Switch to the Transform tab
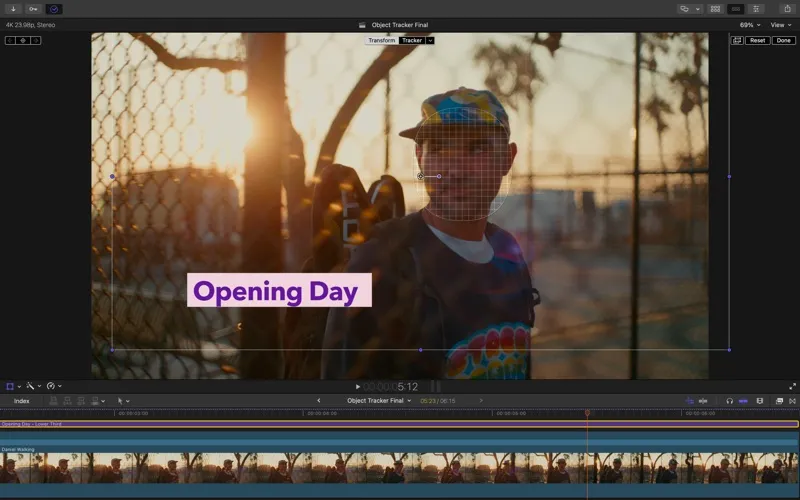800x500 pixels. (x=382, y=40)
